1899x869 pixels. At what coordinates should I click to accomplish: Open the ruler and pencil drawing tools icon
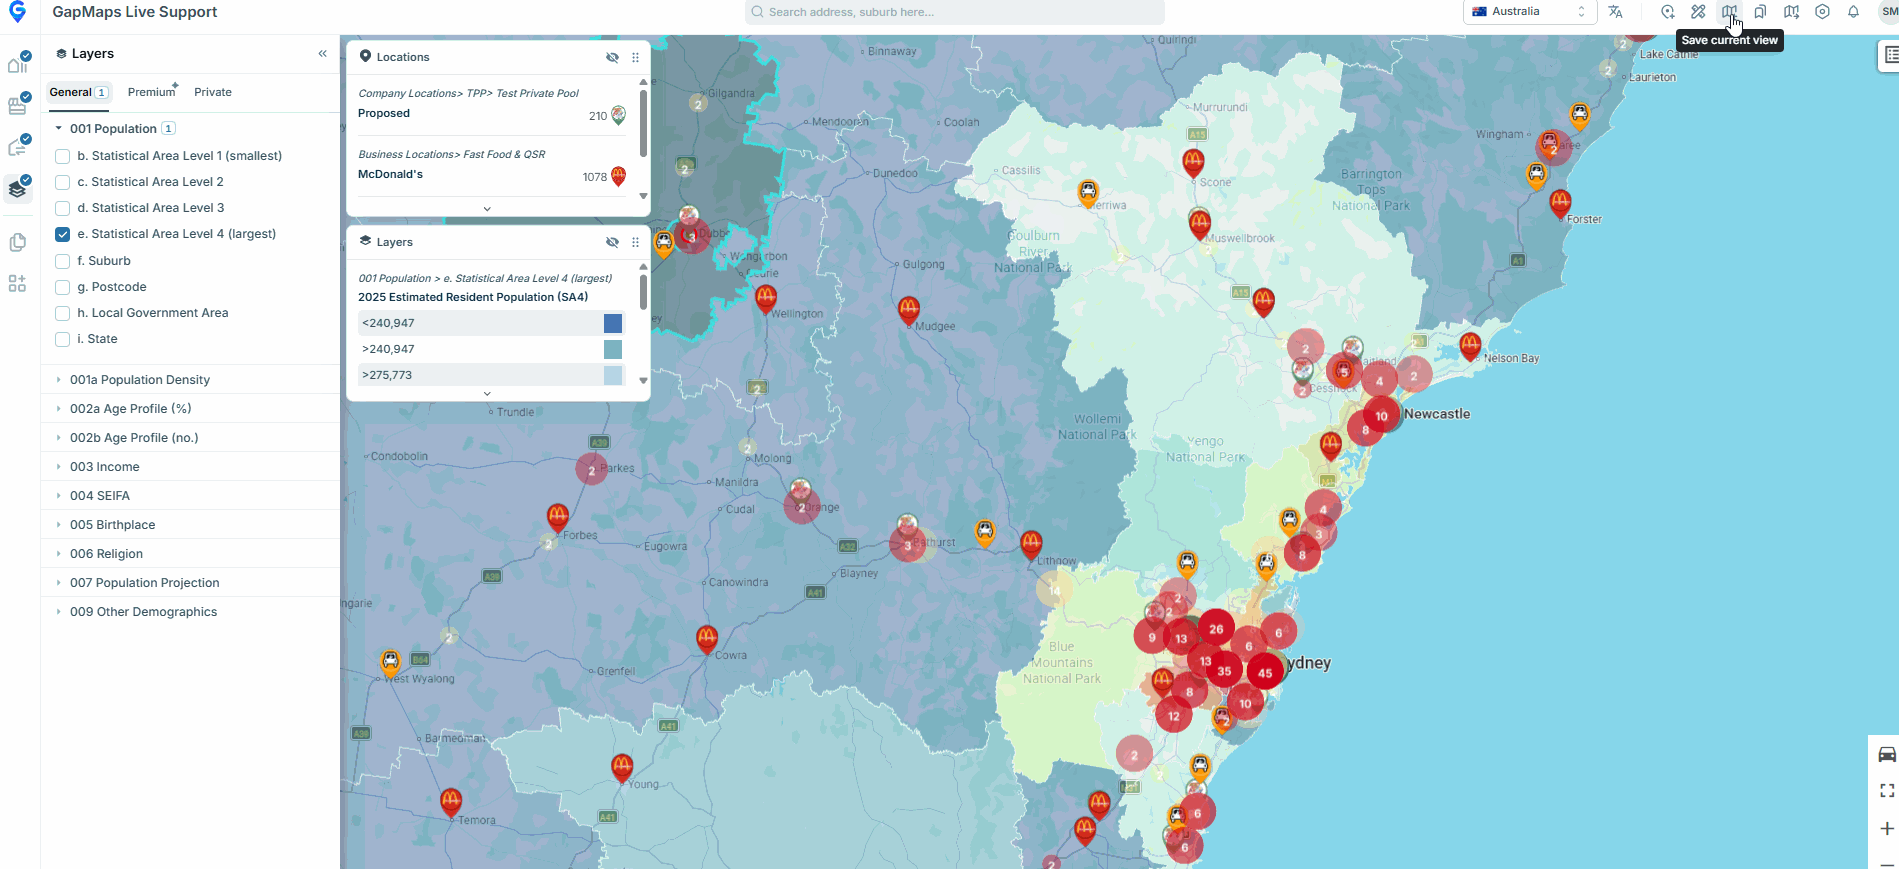pos(1698,12)
